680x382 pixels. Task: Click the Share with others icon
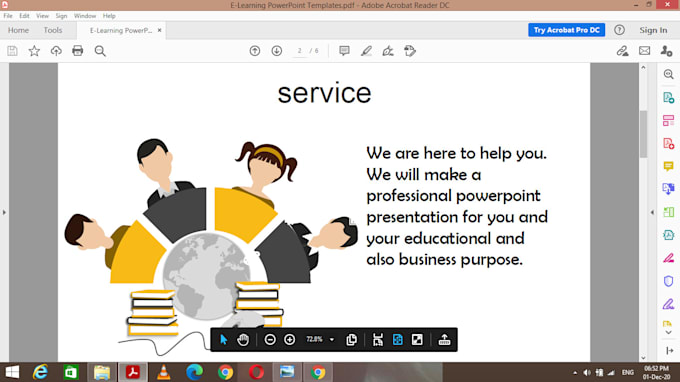667,51
